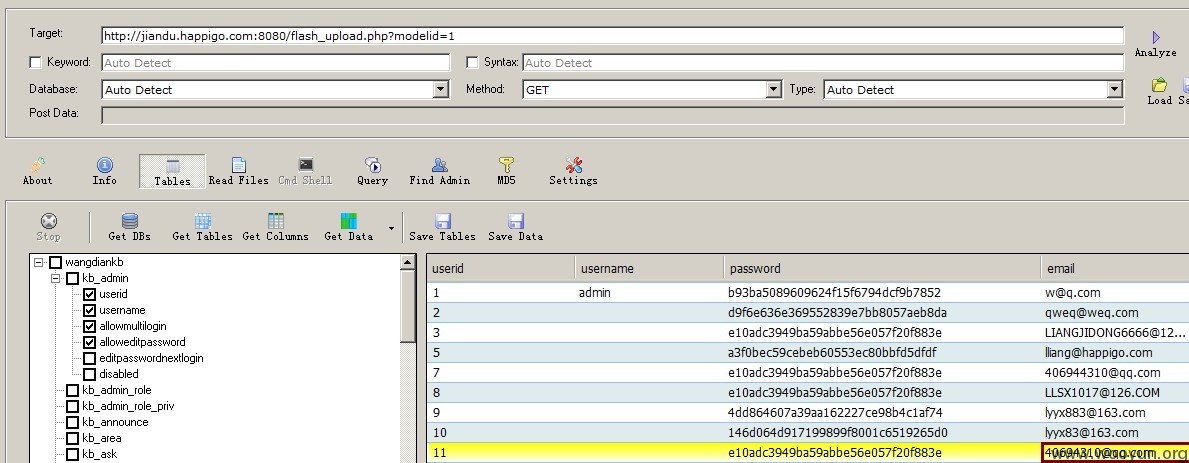Click the Post Data field
This screenshot has width=1189, height=463.
[x=613, y=115]
